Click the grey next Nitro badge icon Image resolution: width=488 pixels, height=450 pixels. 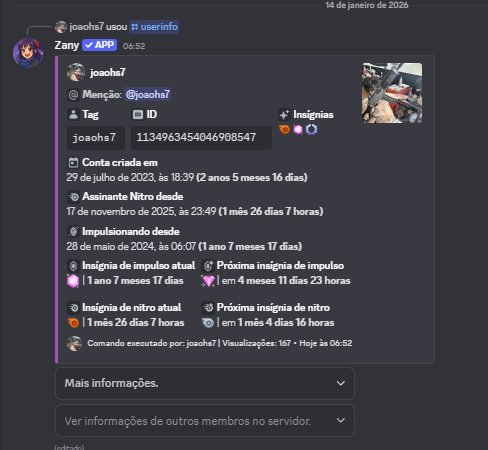[x=208, y=323]
